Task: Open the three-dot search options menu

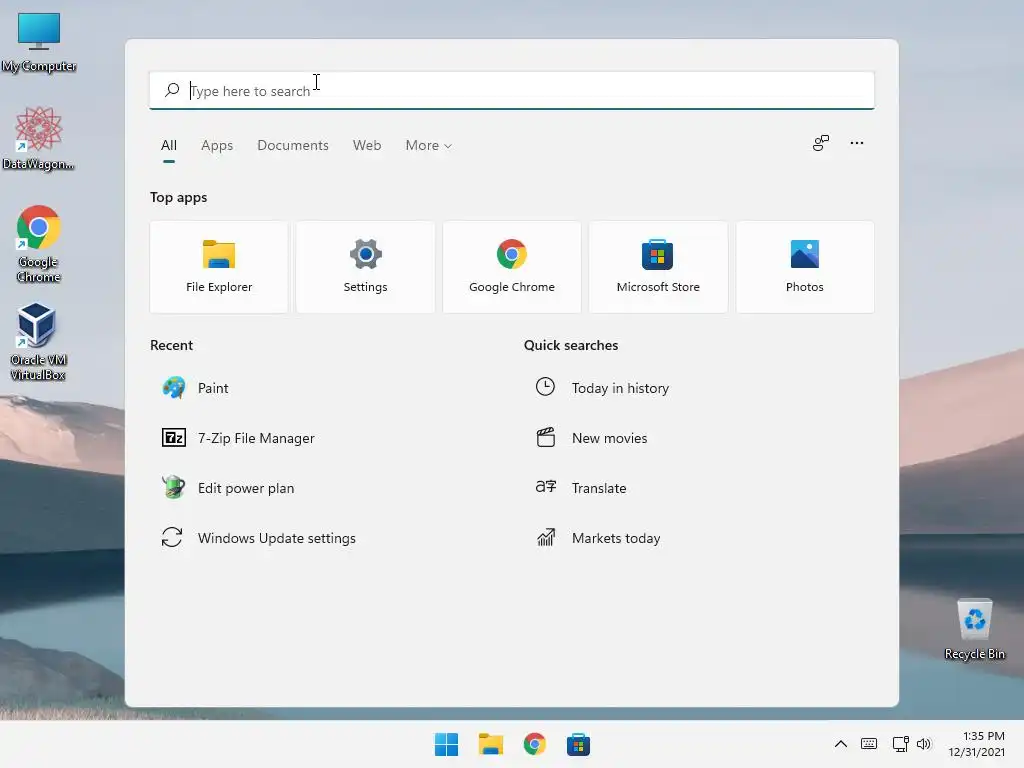Action: pyautogui.click(x=857, y=143)
